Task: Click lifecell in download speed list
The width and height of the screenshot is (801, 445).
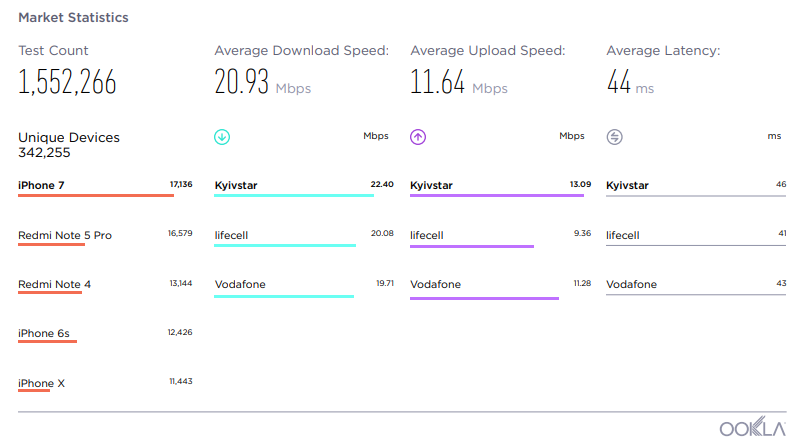Action: pyautogui.click(x=231, y=236)
